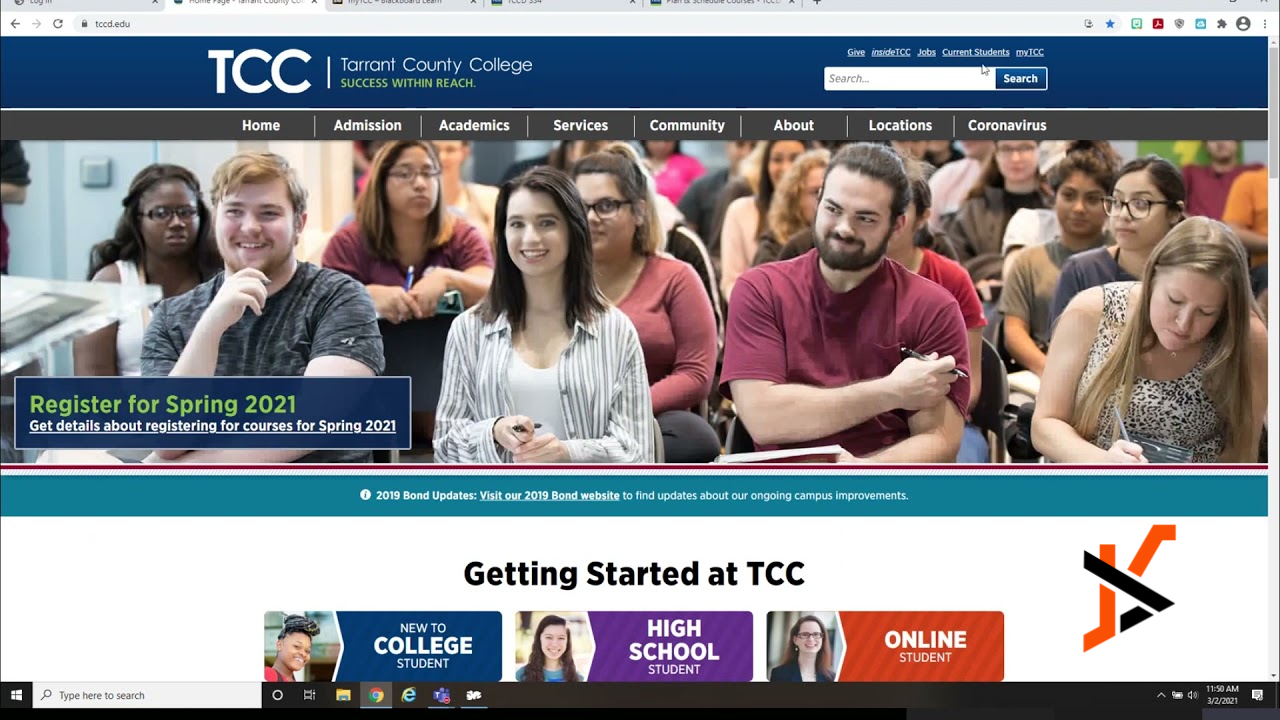Screen dimensions: 1280x720
Task: Open Internet Explorer from the taskbar
Action: pos(408,695)
